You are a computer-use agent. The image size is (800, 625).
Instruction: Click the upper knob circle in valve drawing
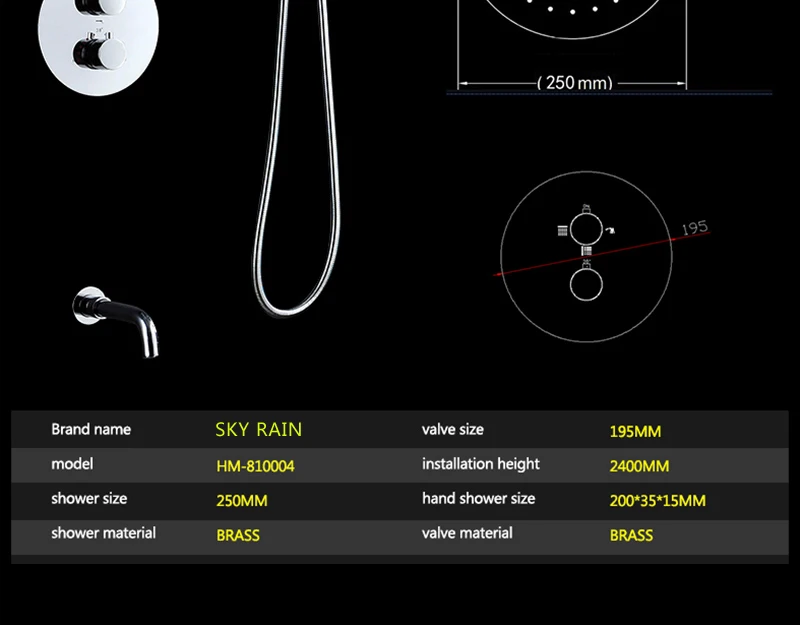click(586, 229)
